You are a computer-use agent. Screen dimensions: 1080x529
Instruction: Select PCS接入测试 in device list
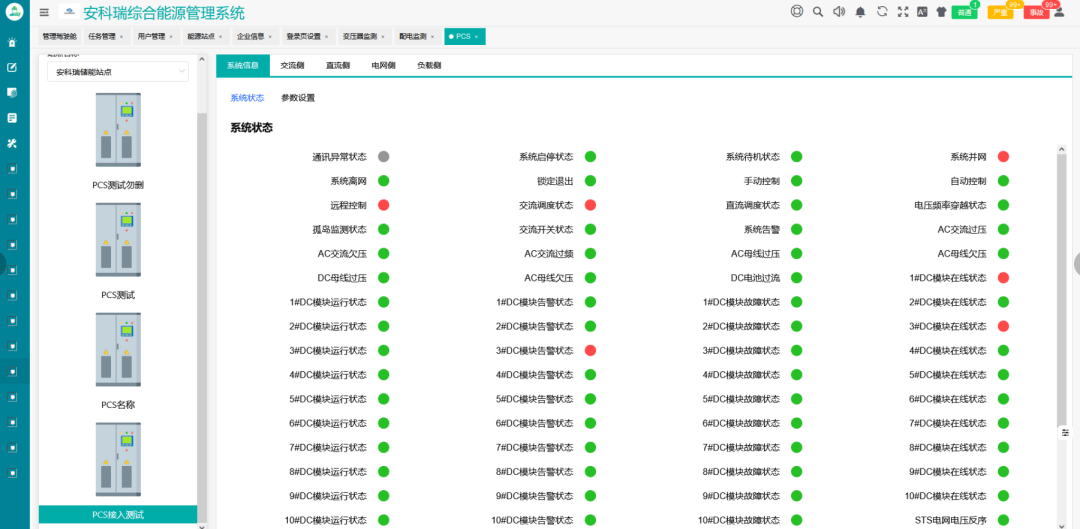click(118, 515)
